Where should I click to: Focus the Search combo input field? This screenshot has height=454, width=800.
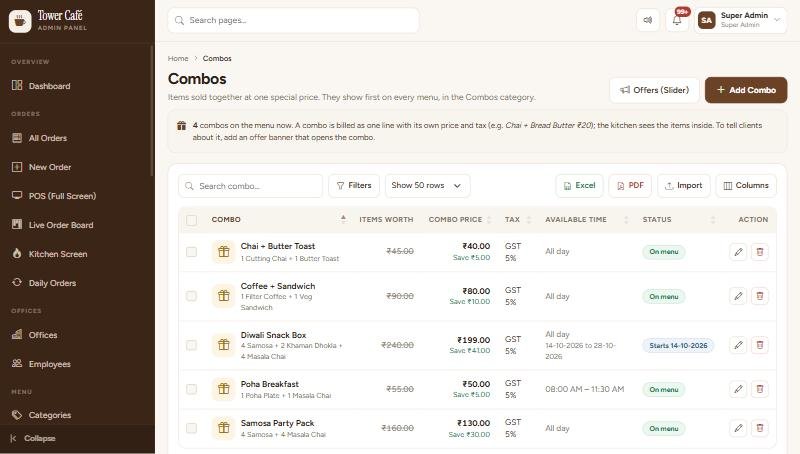[x=251, y=186]
